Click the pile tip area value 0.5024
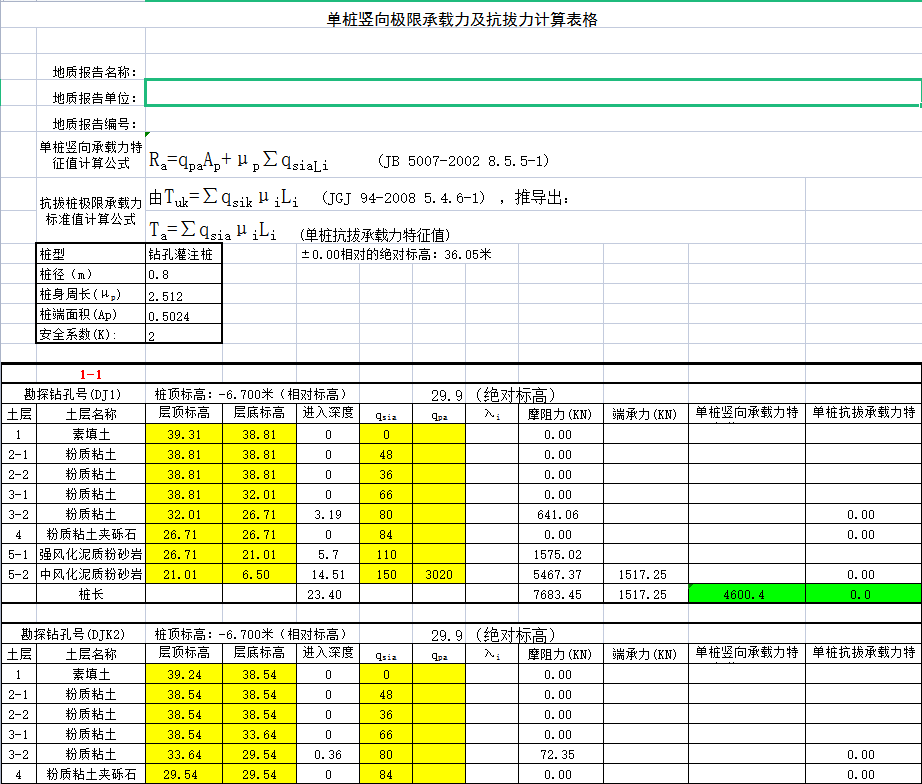This screenshot has height=784, width=922. [x=183, y=314]
